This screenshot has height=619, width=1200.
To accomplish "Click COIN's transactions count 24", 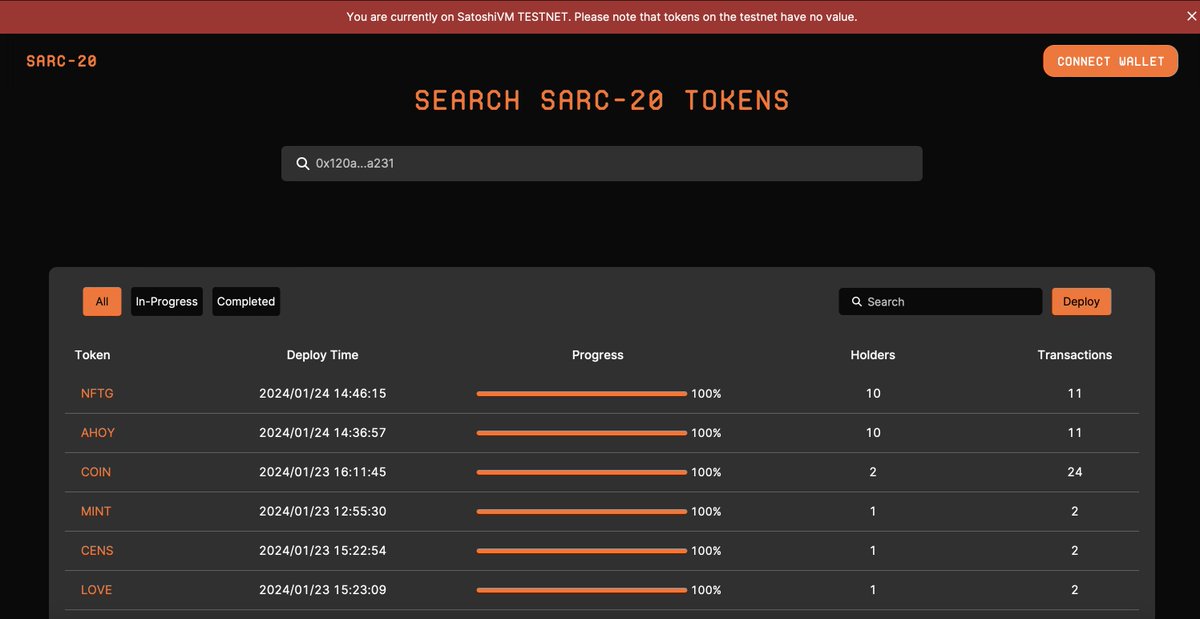I will (x=1075, y=472).
